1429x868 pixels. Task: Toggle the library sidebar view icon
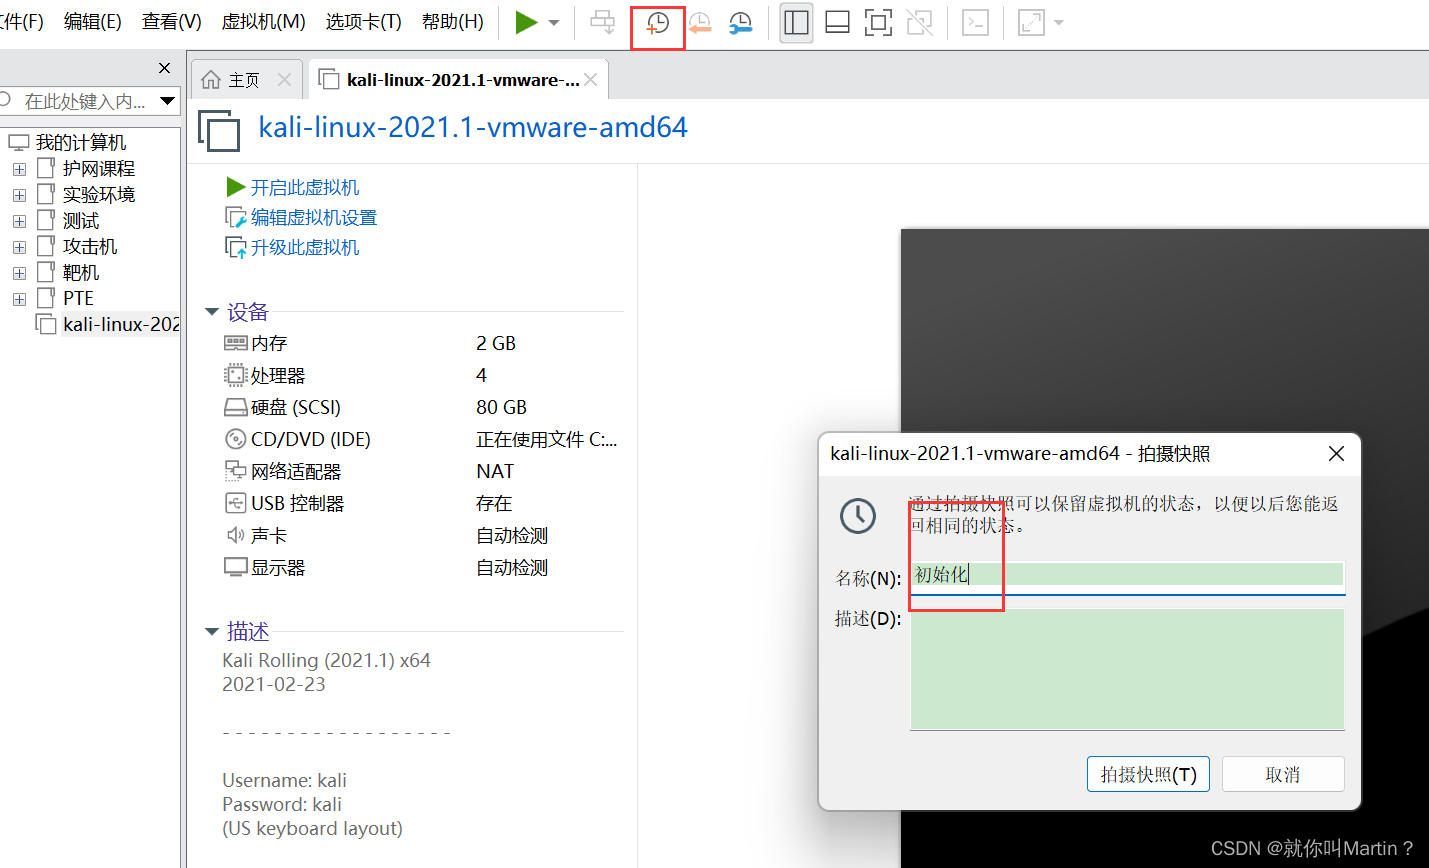(x=796, y=22)
